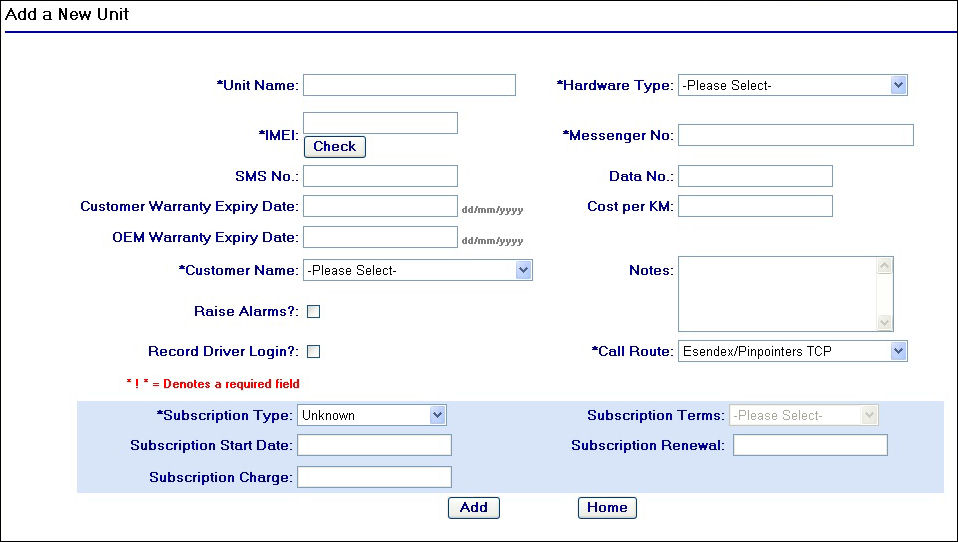
Task: Select Customer Warranty Expiry Date field
Action: 380,206
